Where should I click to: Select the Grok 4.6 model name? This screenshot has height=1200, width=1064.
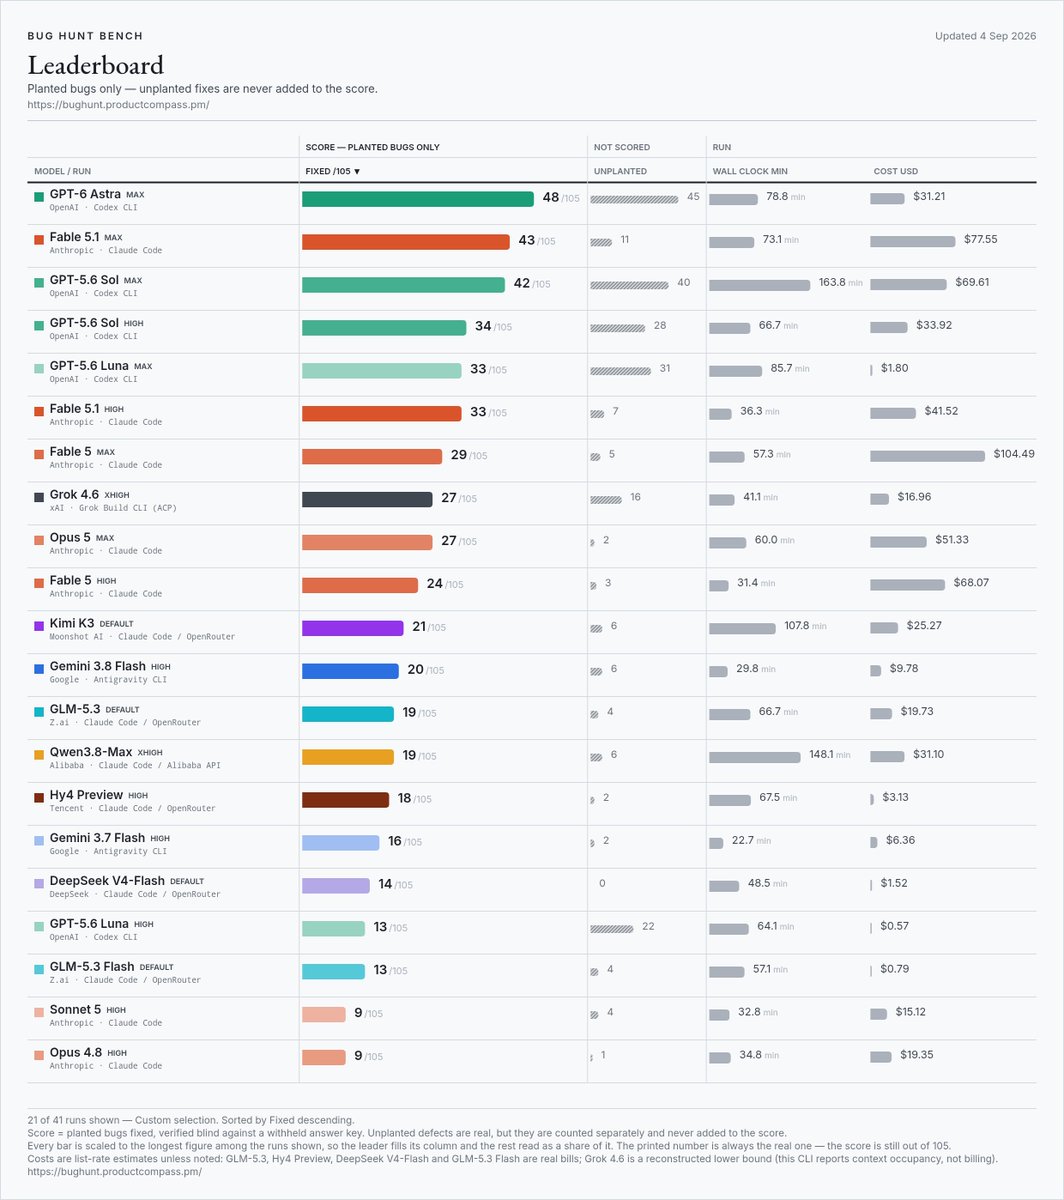click(x=74, y=495)
